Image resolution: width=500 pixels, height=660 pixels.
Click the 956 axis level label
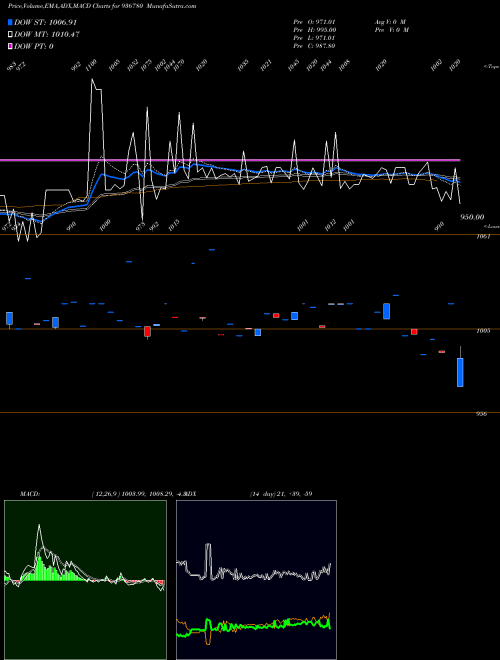pyautogui.click(x=481, y=414)
